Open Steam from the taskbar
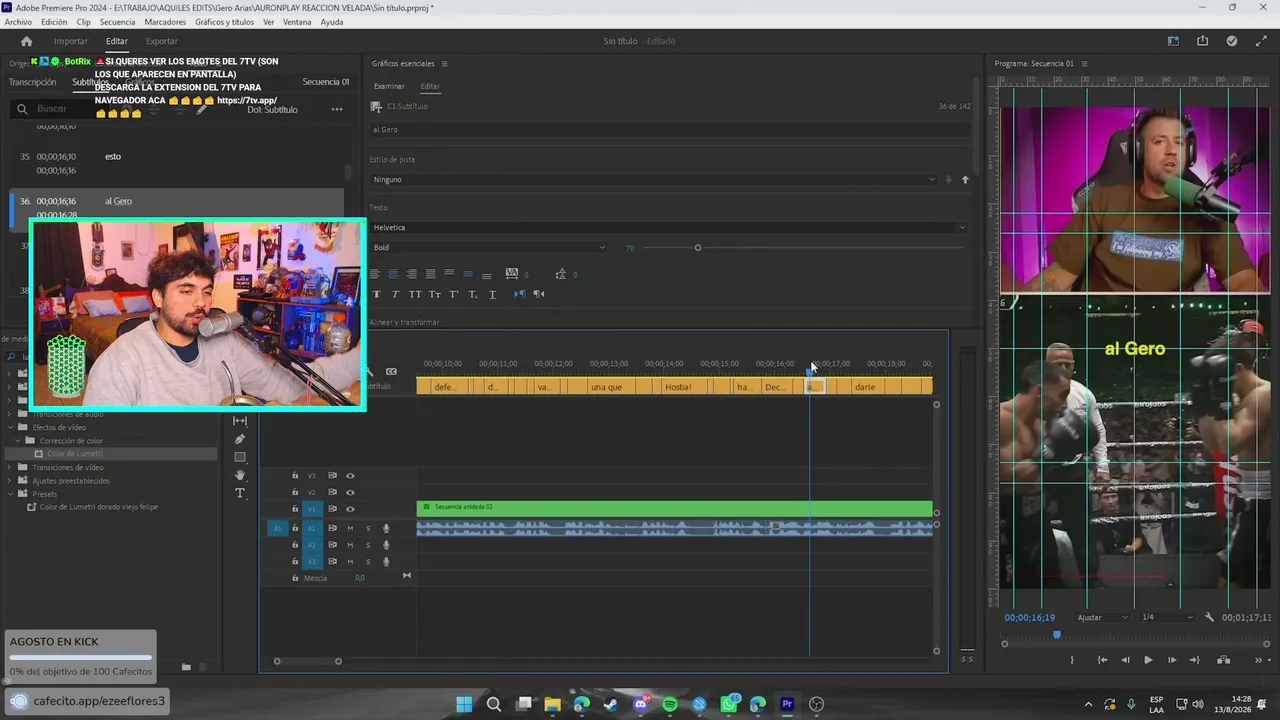Screen dimensions: 1280x720 pos(611,704)
